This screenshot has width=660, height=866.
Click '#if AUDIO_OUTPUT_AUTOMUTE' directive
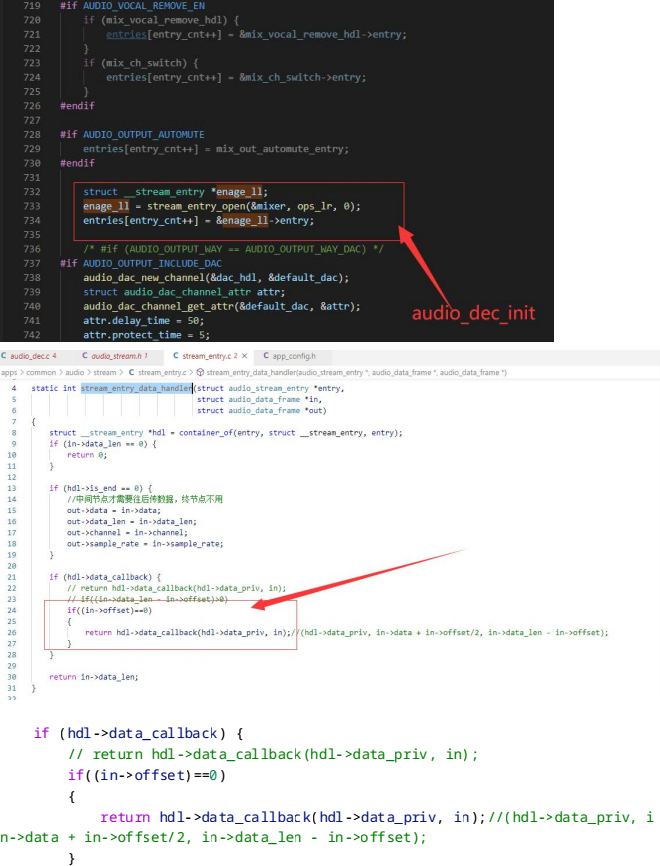pos(132,134)
